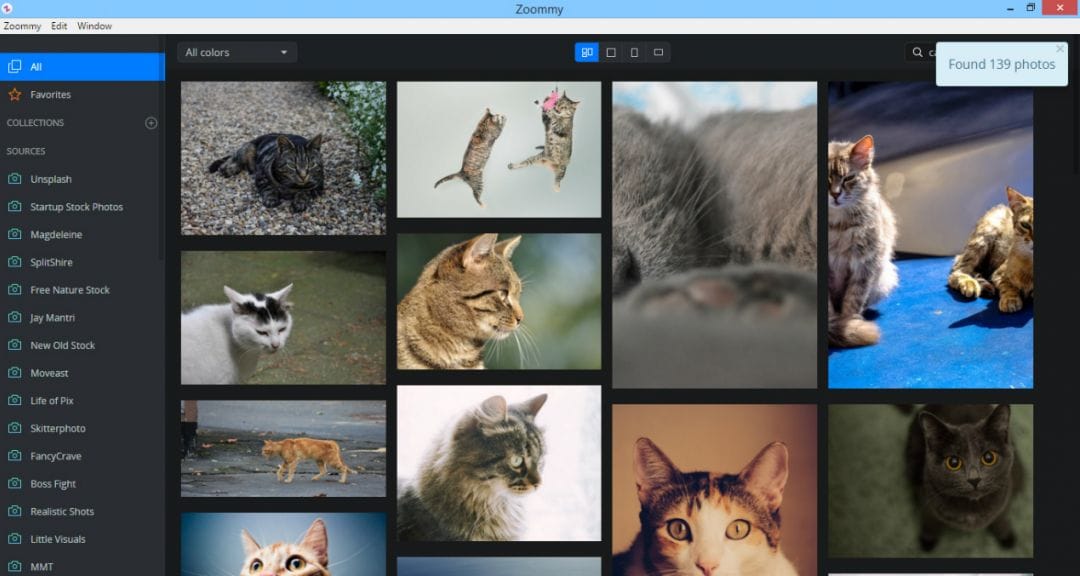This screenshot has height=576, width=1080.
Task: Add a new collection with the plus icon
Action: (152, 123)
